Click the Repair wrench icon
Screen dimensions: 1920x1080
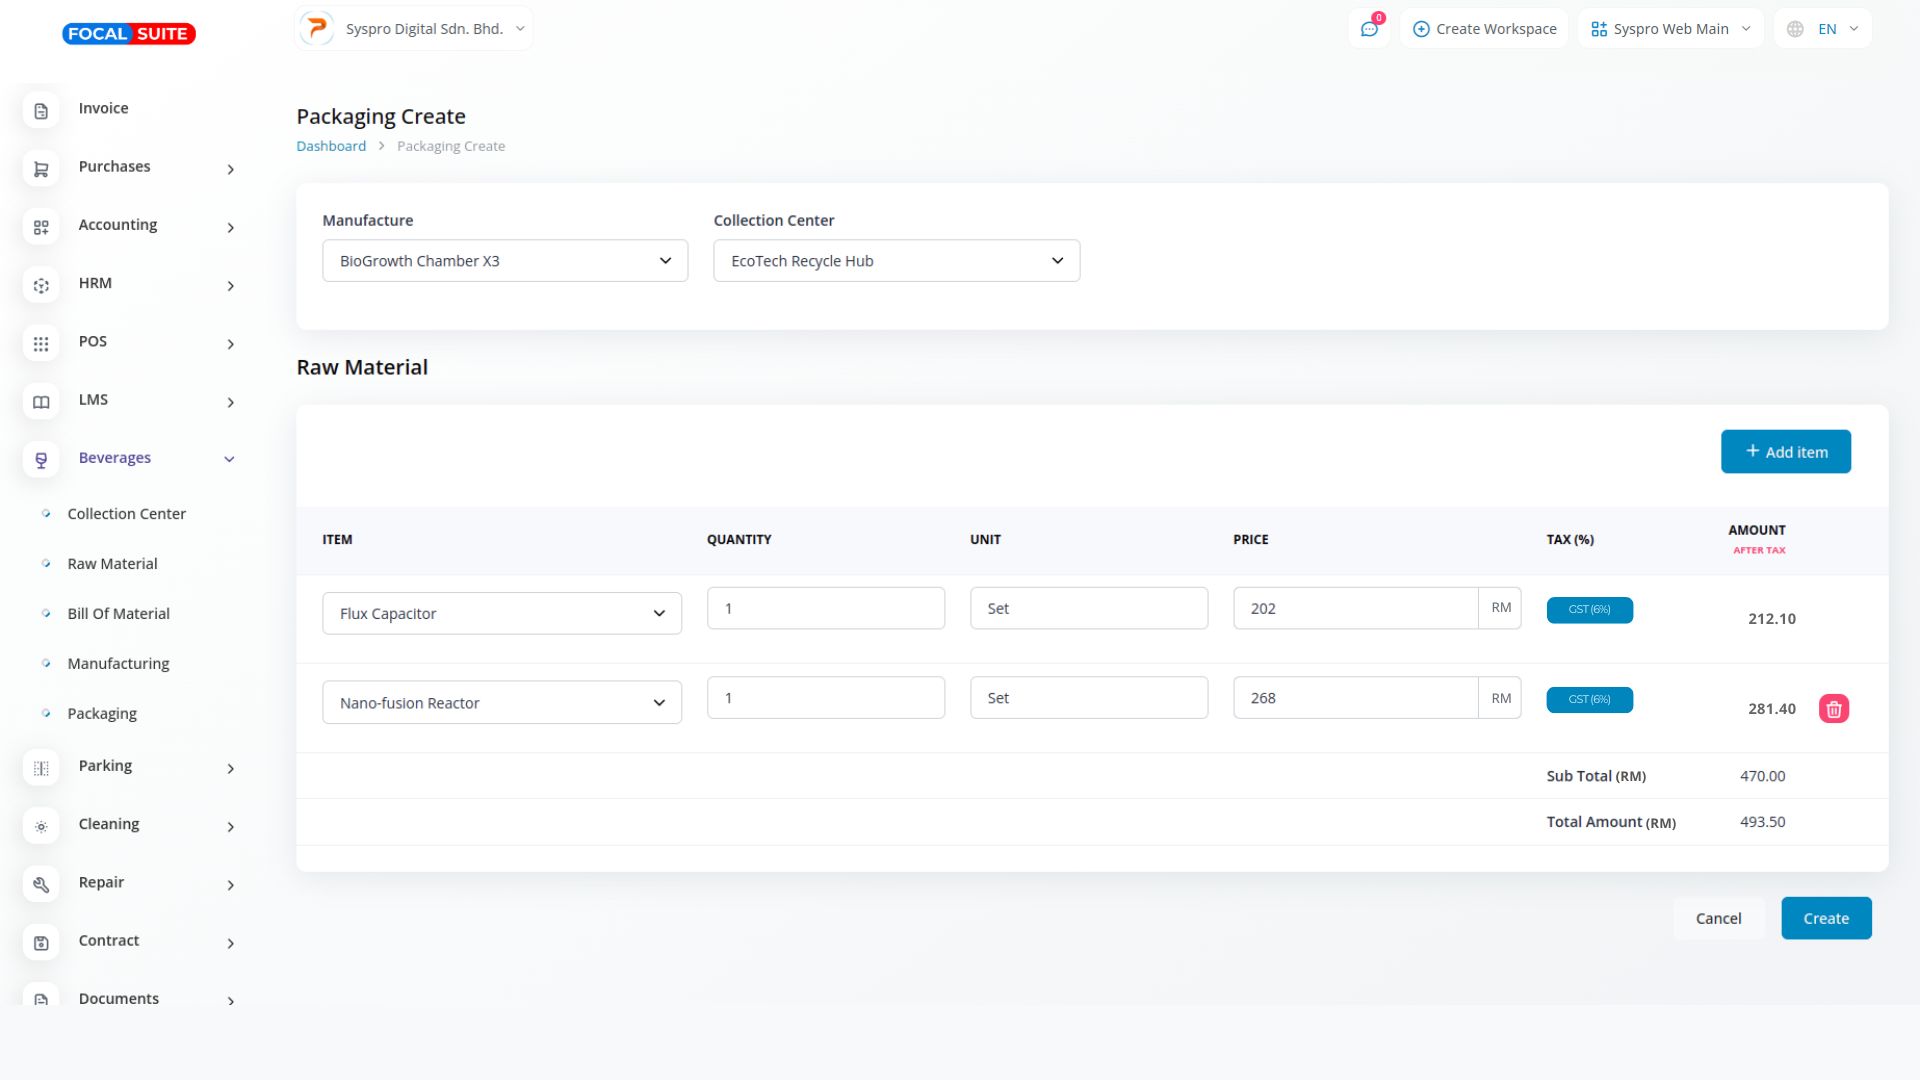[41, 885]
